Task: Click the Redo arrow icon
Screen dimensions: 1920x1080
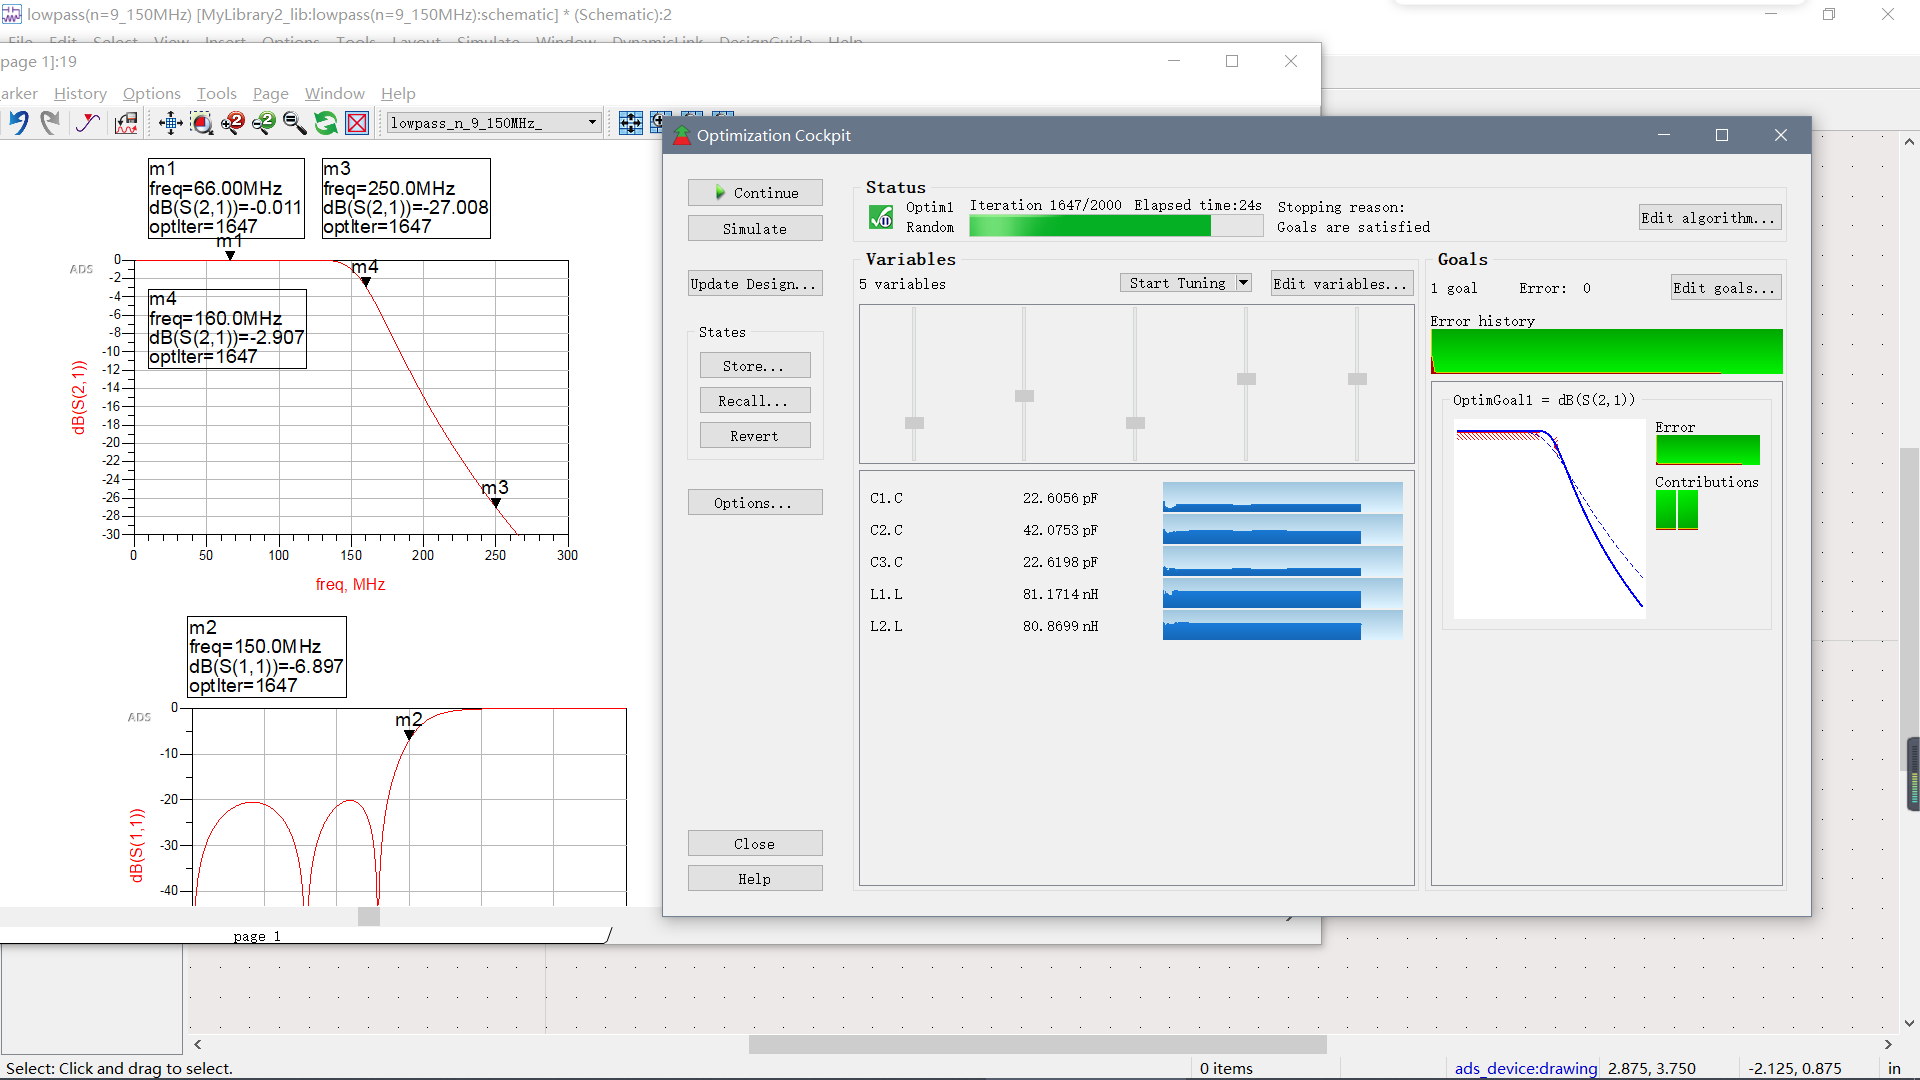Action: 50,122
